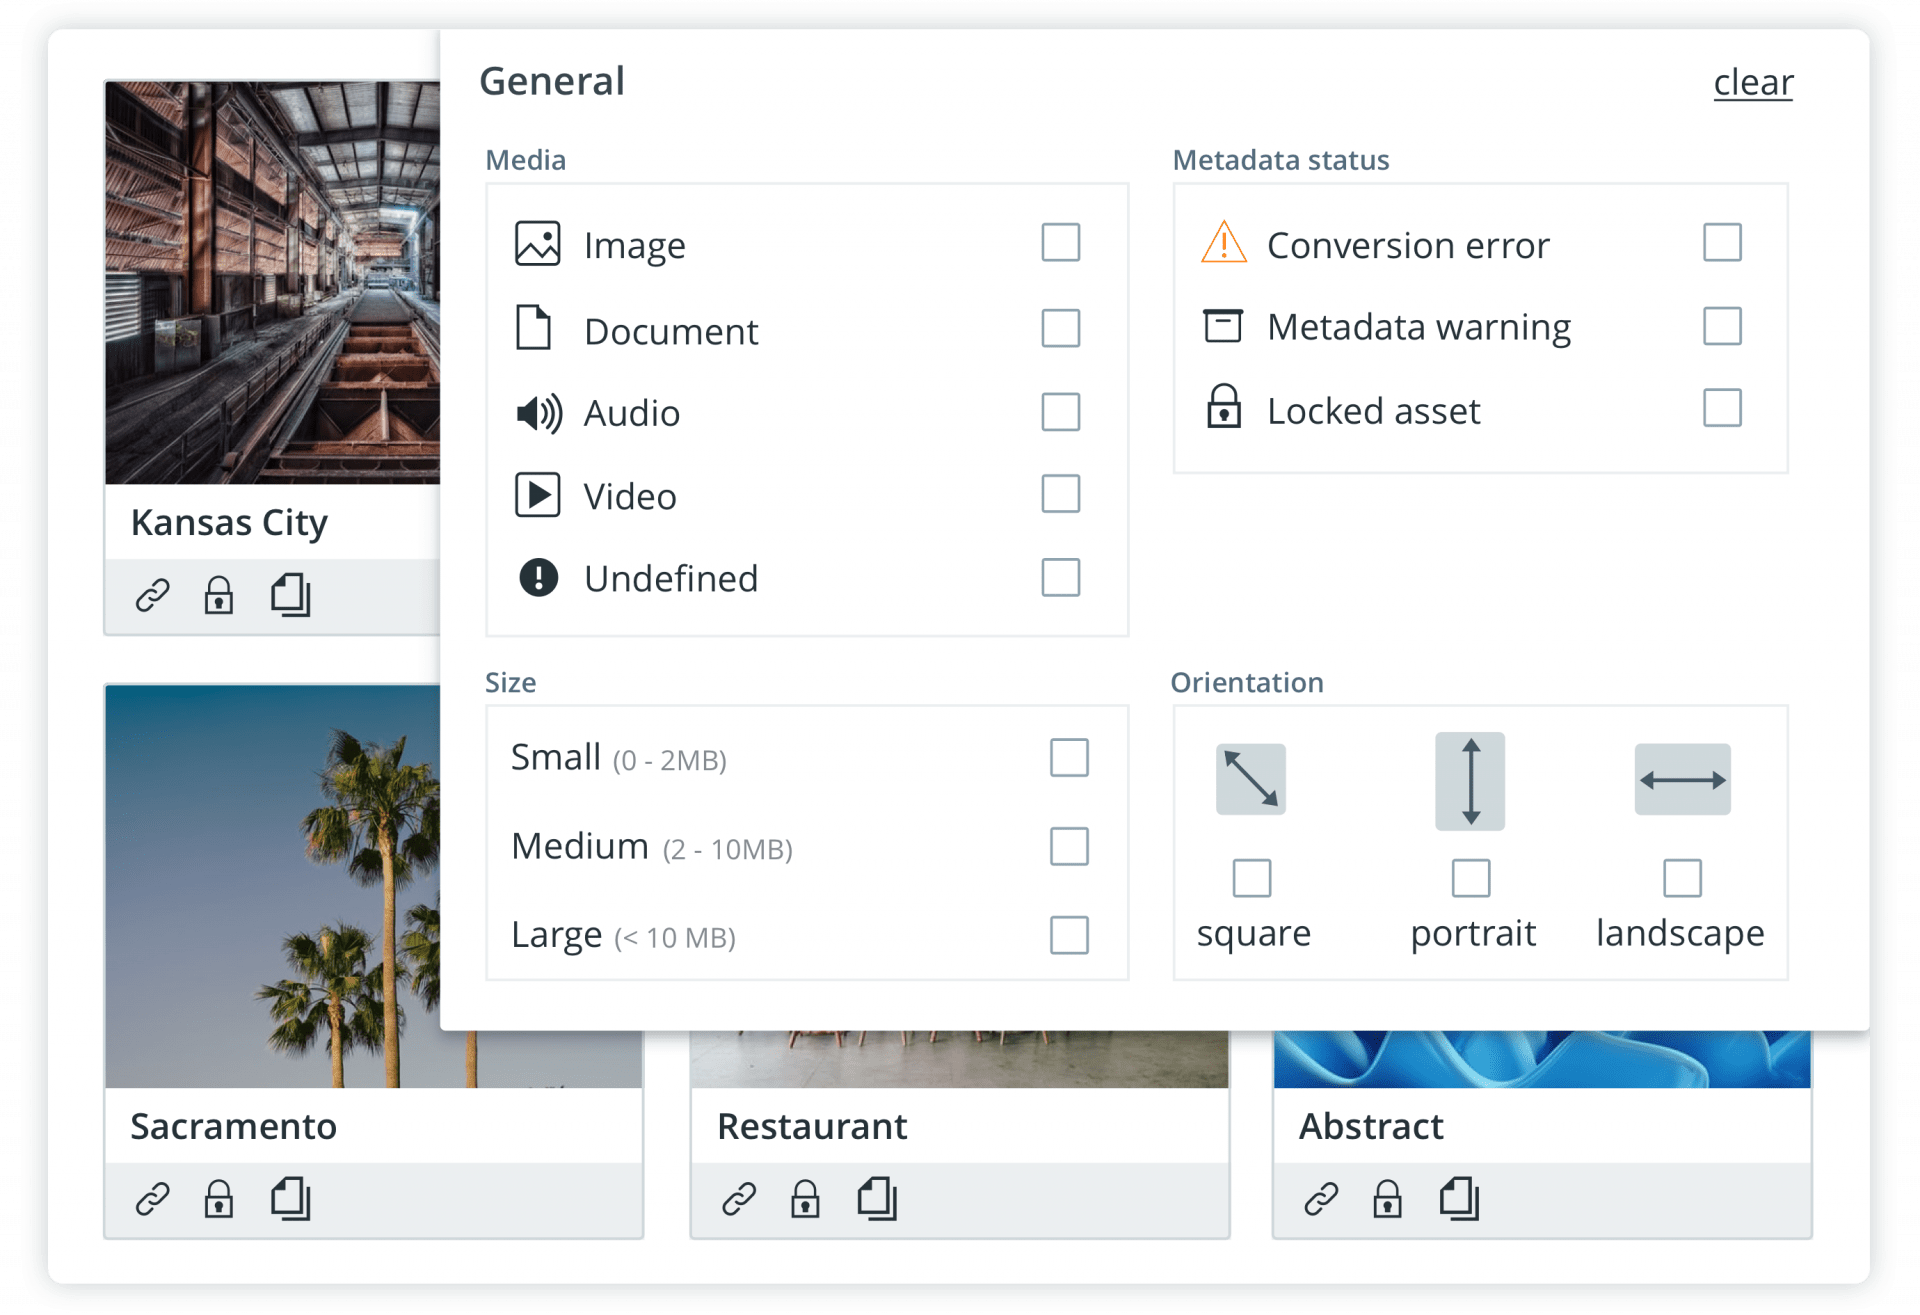The width and height of the screenshot is (1920, 1315).
Task: Click the clear link to reset filters
Action: pos(1752,84)
